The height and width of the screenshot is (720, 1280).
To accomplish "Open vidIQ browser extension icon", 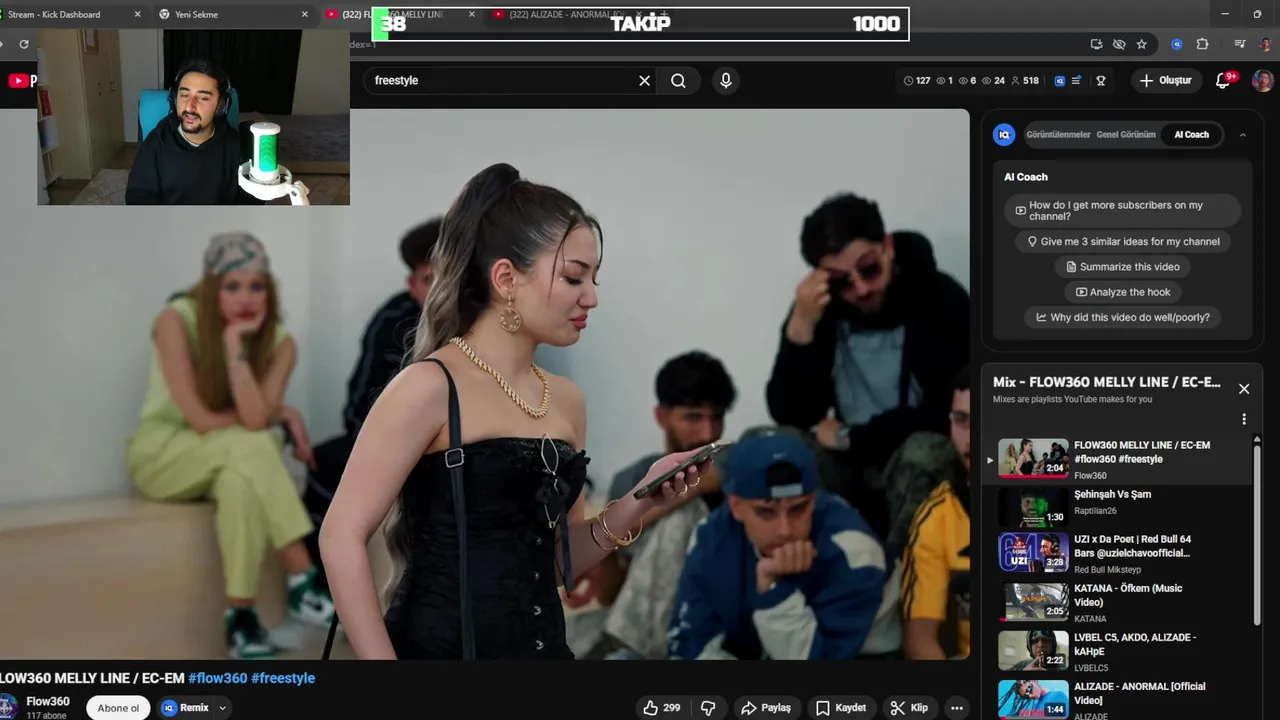I will [1177, 44].
